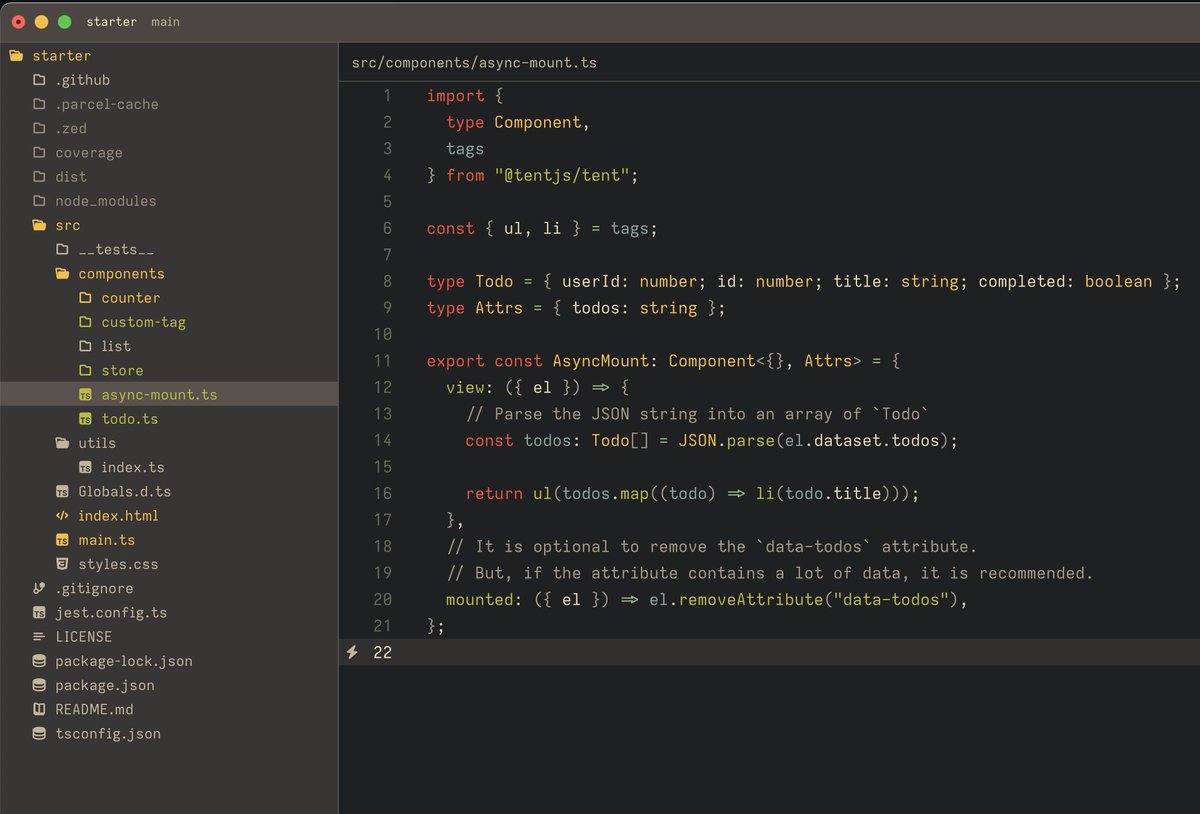Click the text lines icon beside LICENSE
This screenshot has width=1200, height=814.
pos(39,637)
